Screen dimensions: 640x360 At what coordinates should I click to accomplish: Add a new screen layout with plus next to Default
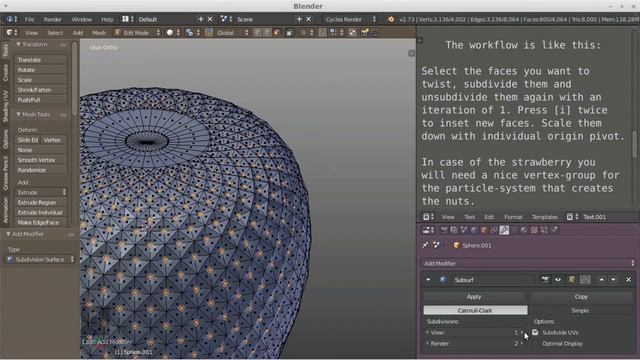coord(200,19)
